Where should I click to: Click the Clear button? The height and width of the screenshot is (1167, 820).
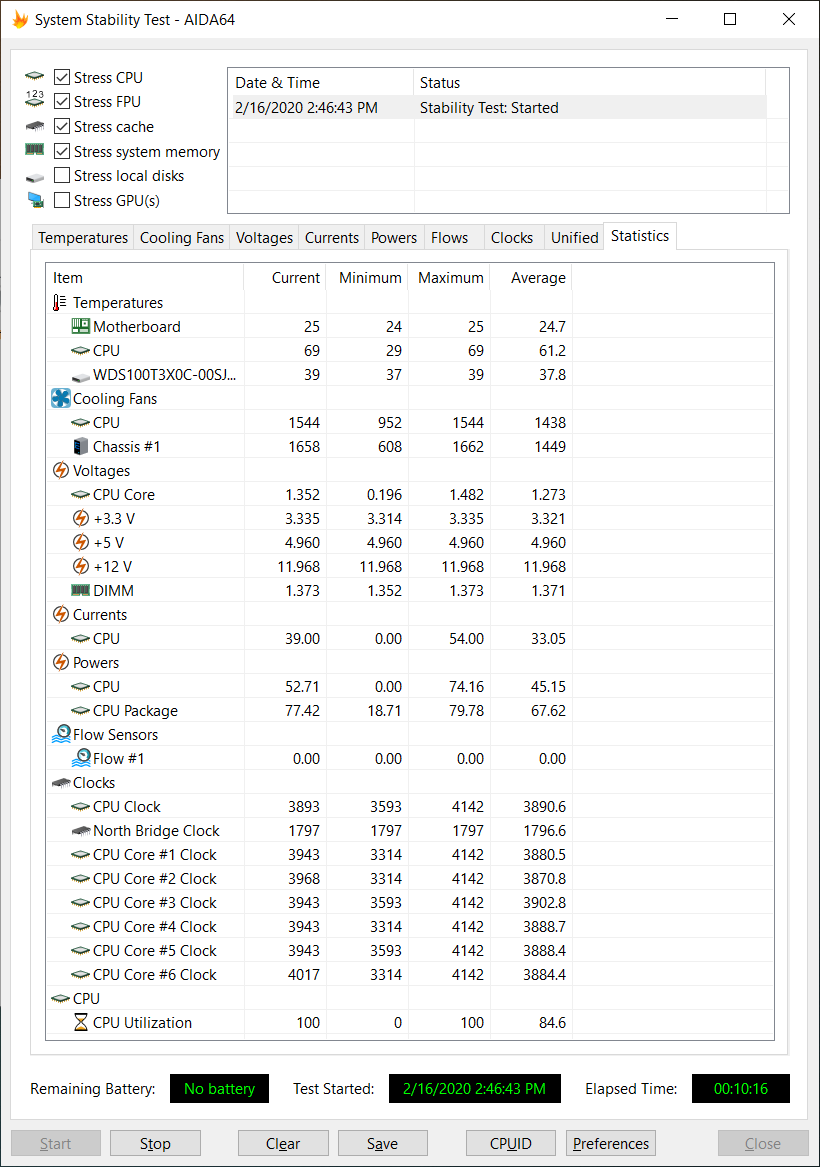pos(283,1143)
